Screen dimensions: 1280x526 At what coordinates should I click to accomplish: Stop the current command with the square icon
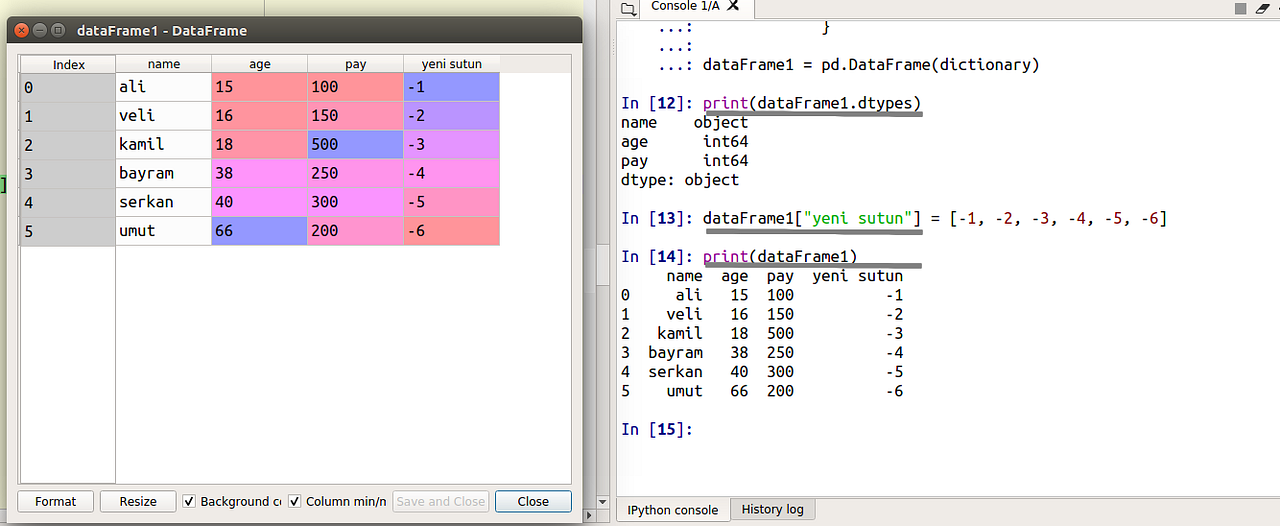[1240, 8]
